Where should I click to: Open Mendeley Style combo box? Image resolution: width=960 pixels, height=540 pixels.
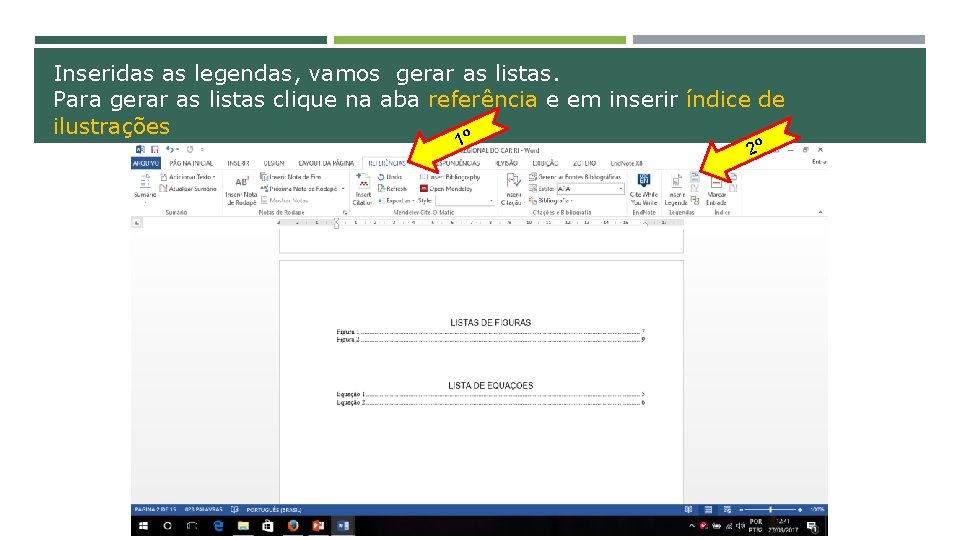464,200
